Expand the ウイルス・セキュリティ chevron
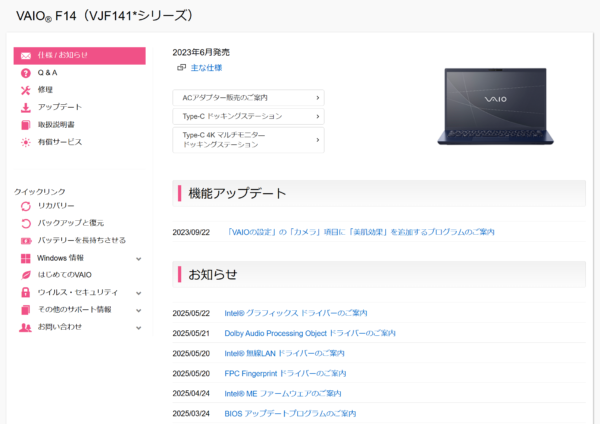Screen dimensions: 600x424 coord(139,293)
